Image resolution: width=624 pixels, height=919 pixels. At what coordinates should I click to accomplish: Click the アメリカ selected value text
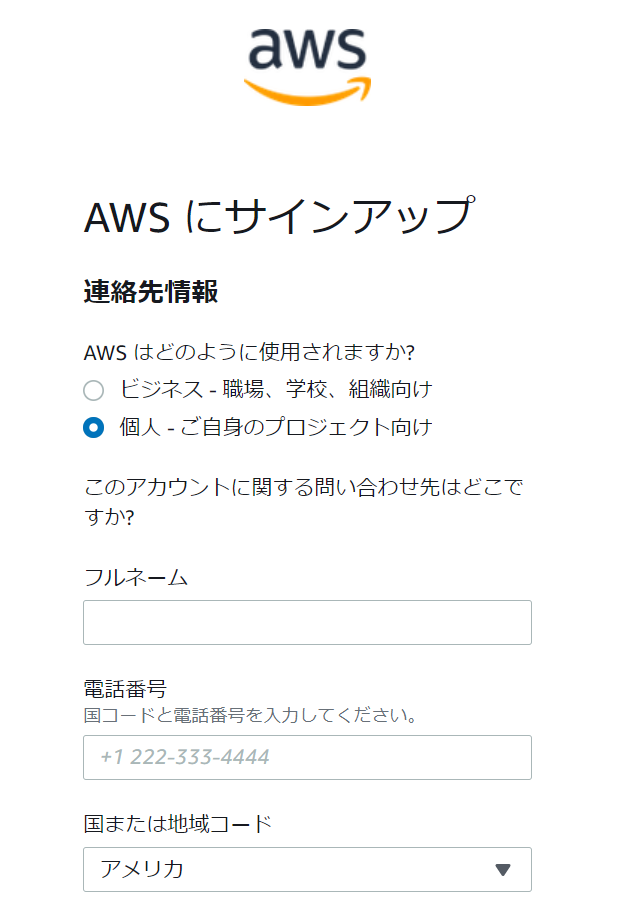pyautogui.click(x=142, y=869)
